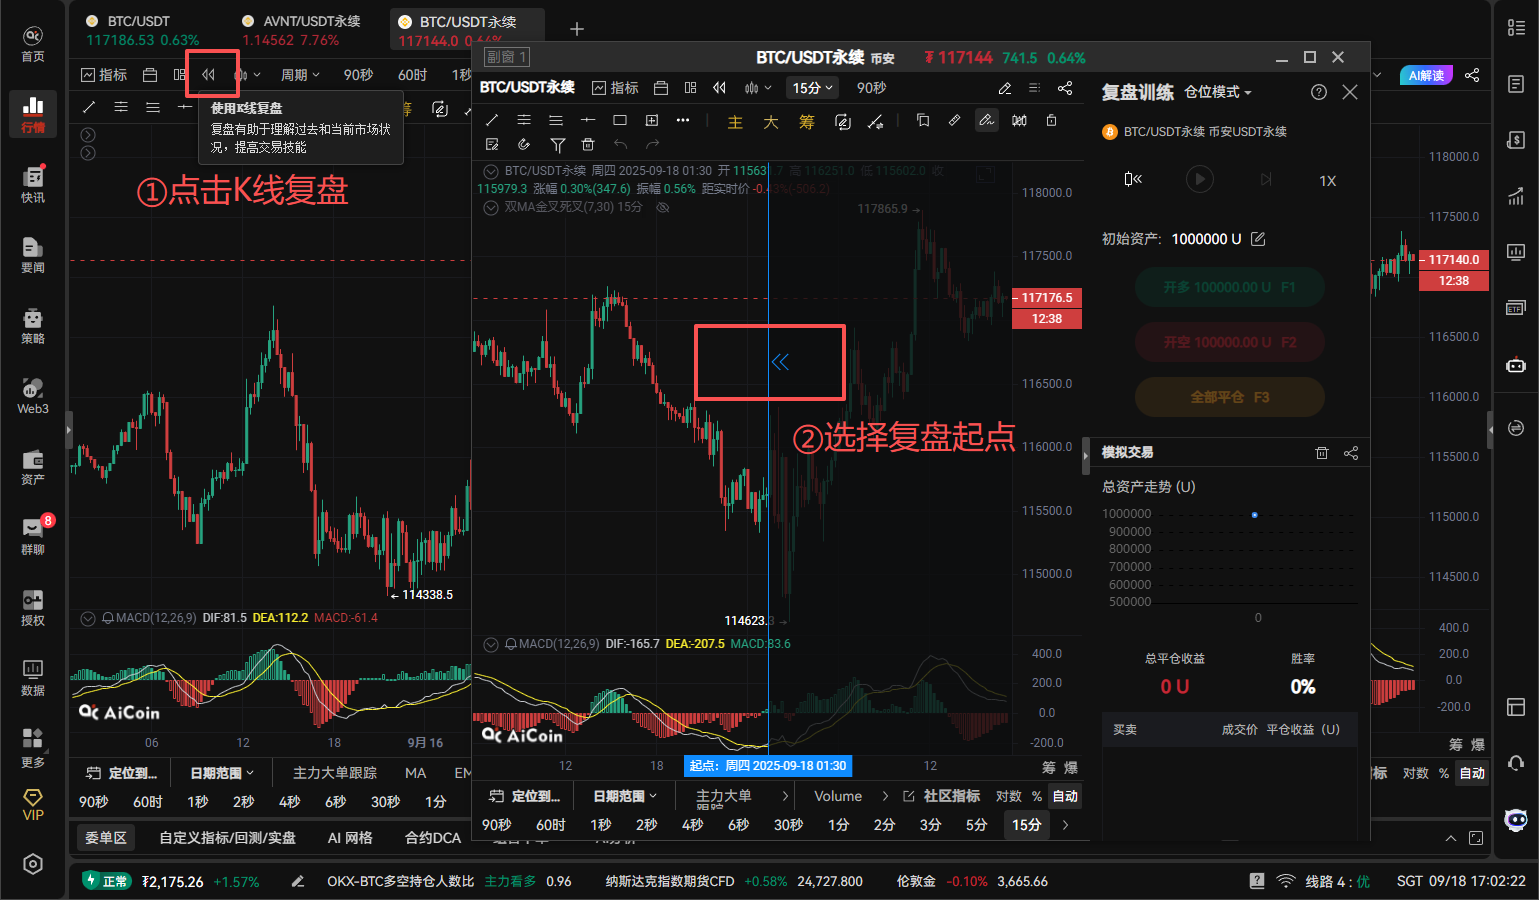Open the 仓位模式 position mode dropdown
Viewport: 1539px width, 900px height.
click(1217, 92)
